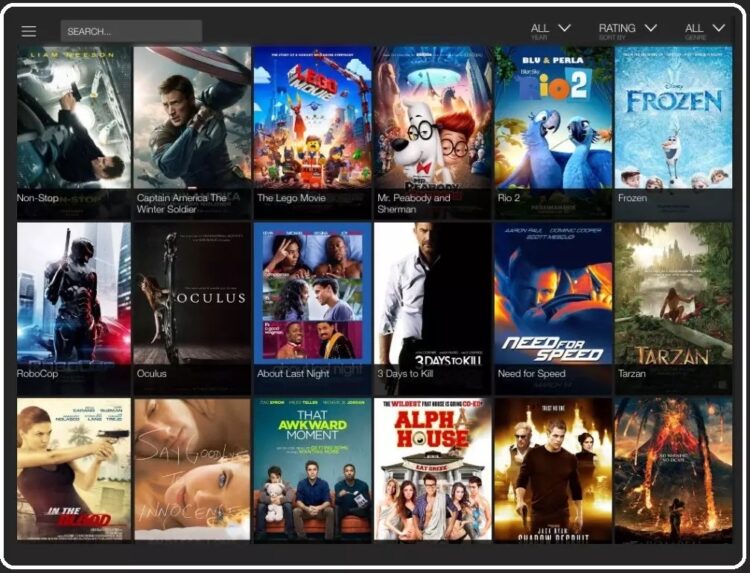
Task: Select the Say Goodbye to Innocence poster
Action: point(192,470)
